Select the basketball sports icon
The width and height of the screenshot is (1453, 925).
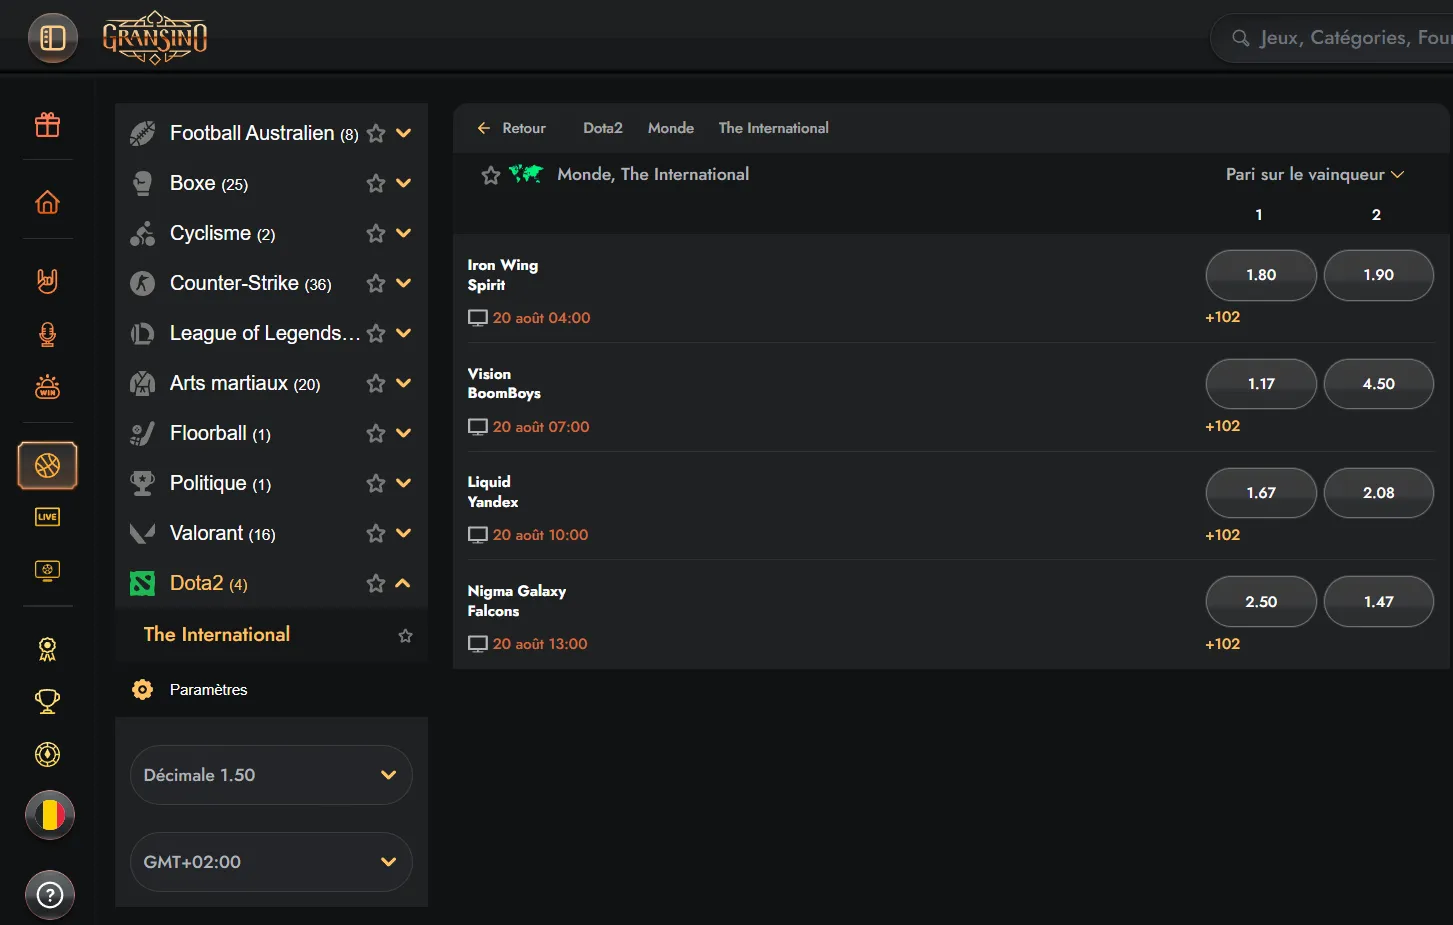[47, 465]
